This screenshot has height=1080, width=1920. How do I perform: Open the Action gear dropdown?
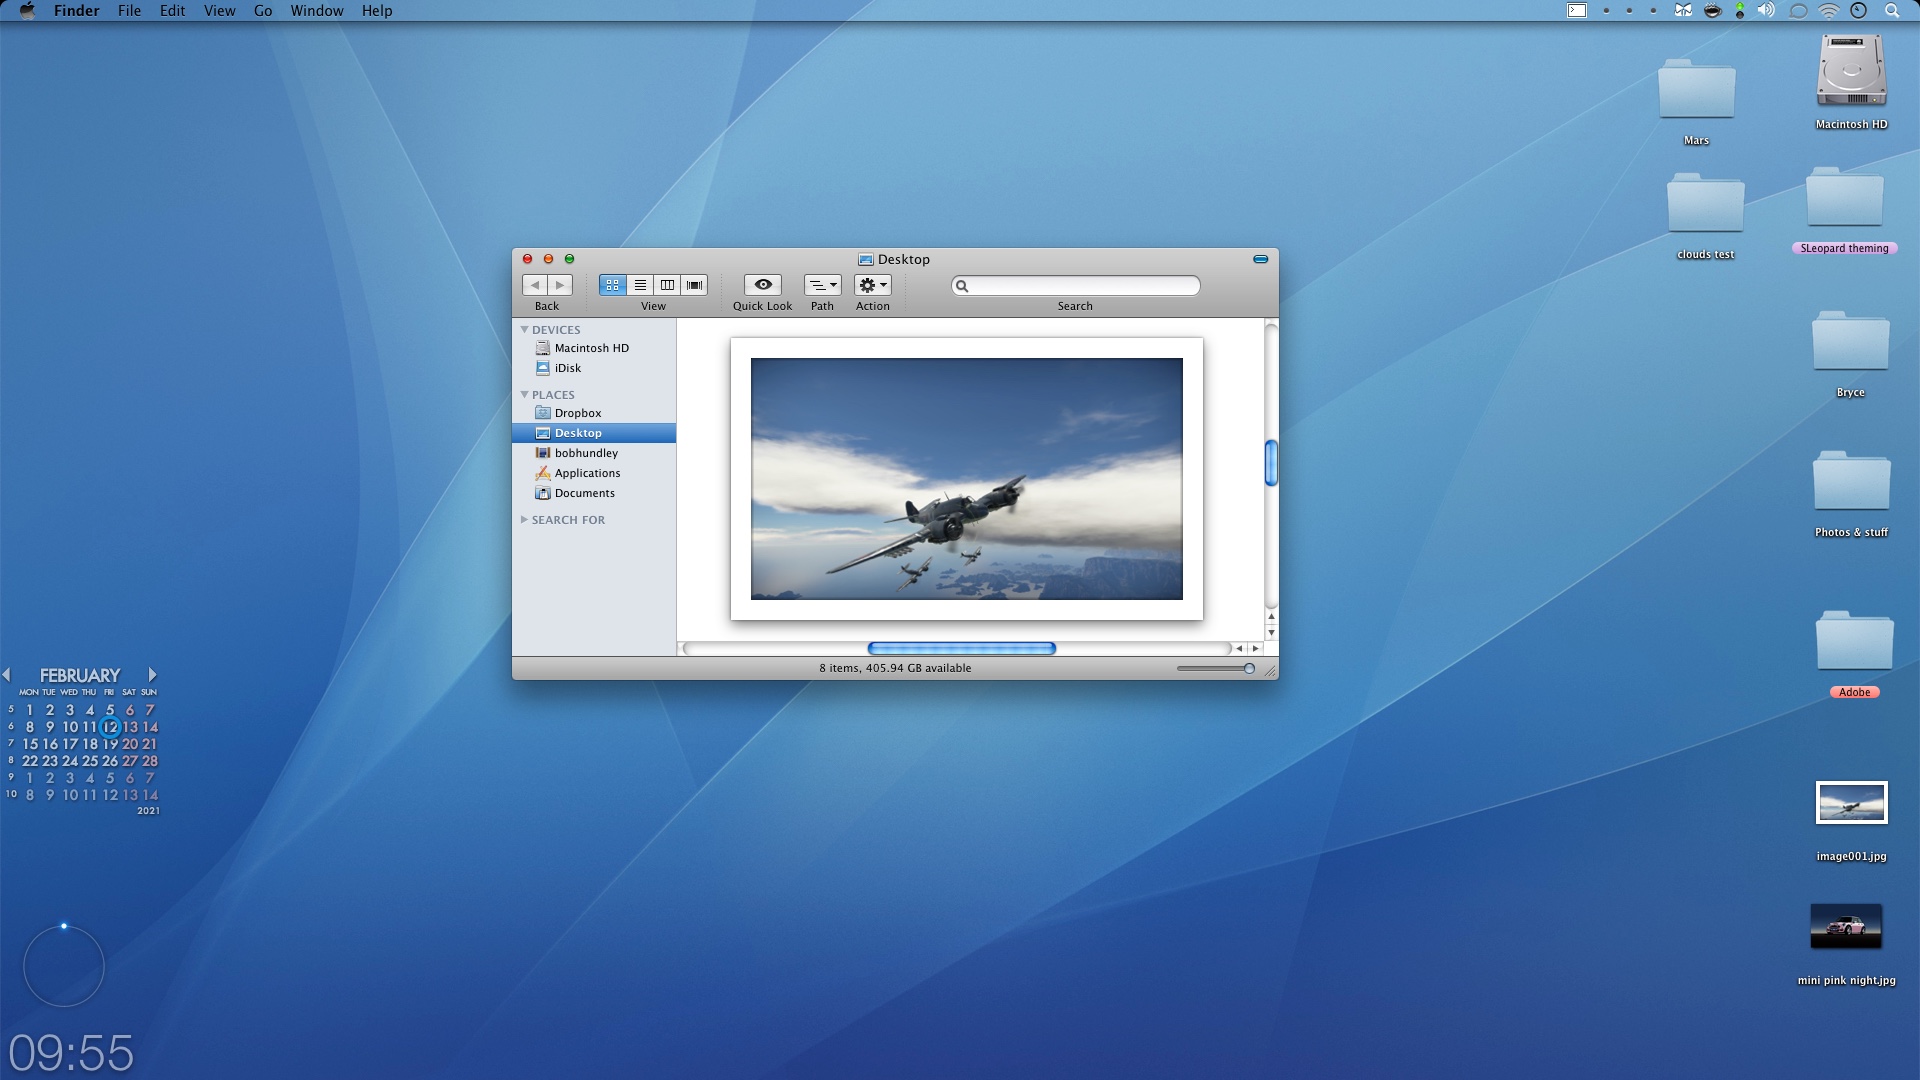click(x=873, y=285)
